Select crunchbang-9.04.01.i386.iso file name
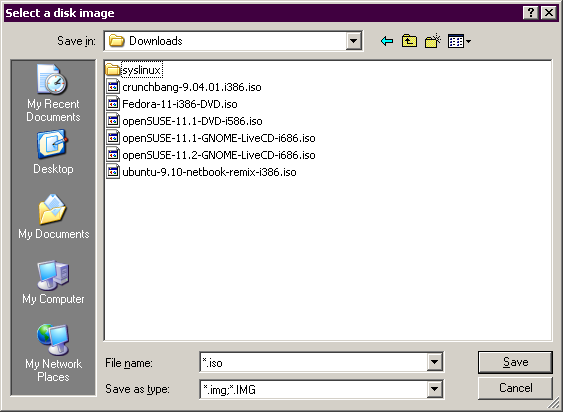563x412 pixels. pyautogui.click(x=192, y=87)
